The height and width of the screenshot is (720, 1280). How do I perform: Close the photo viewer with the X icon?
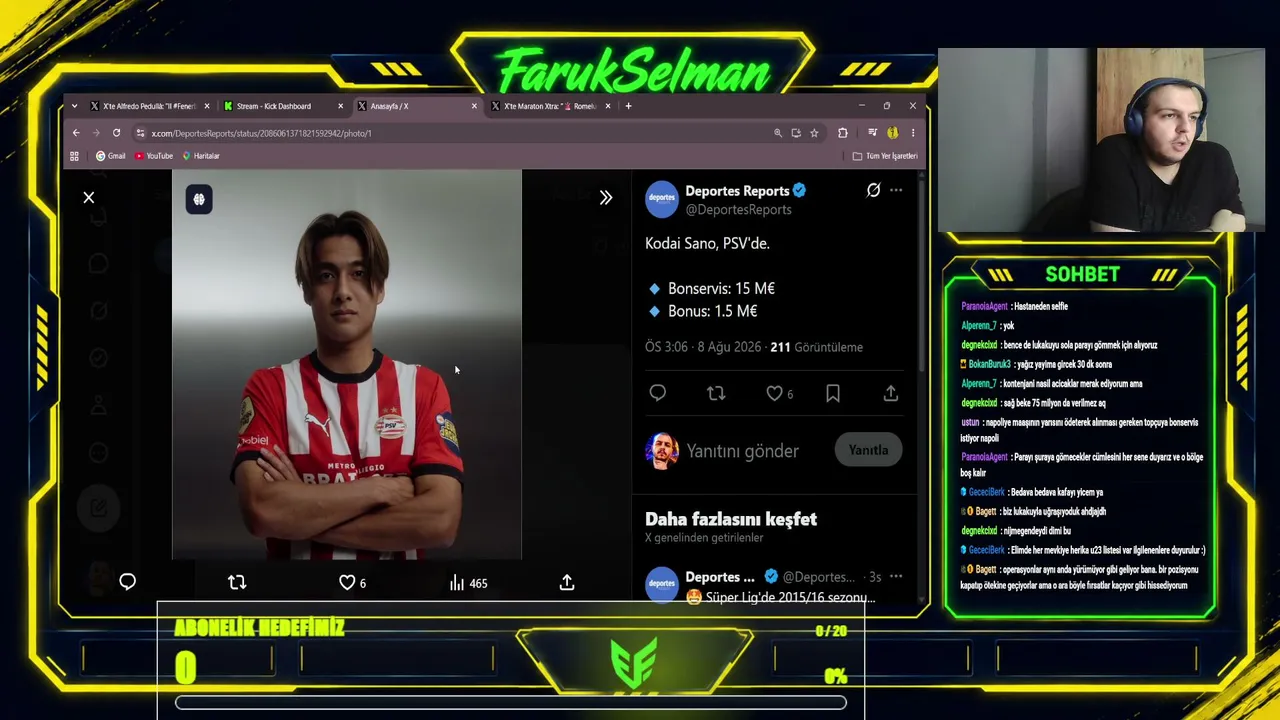89,198
